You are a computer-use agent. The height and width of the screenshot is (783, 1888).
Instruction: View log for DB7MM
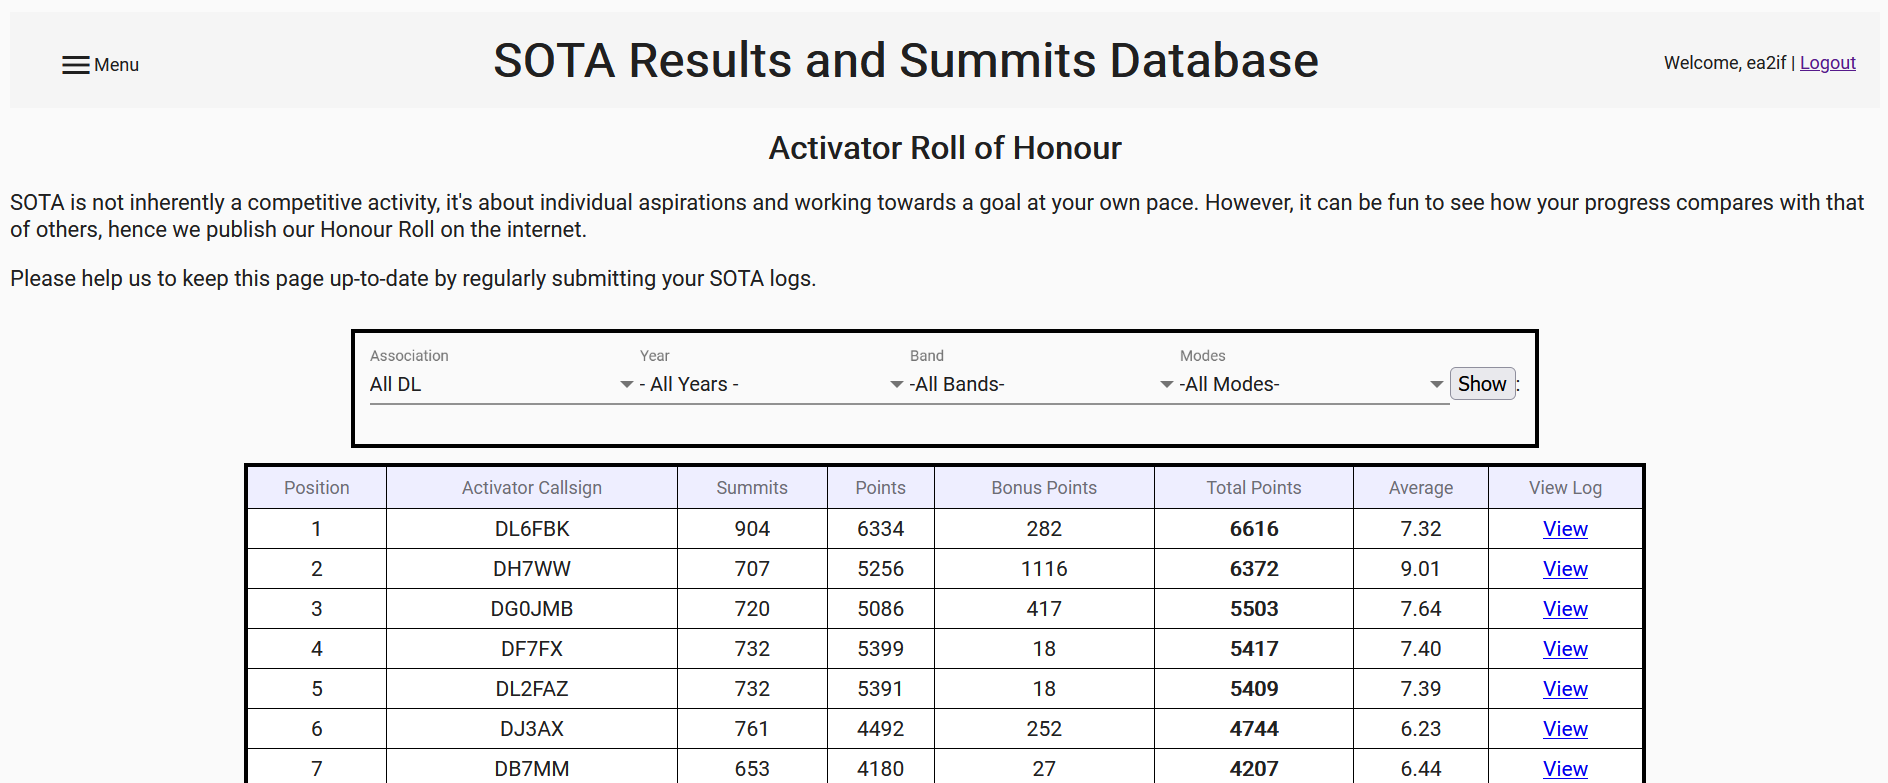pos(1565,769)
